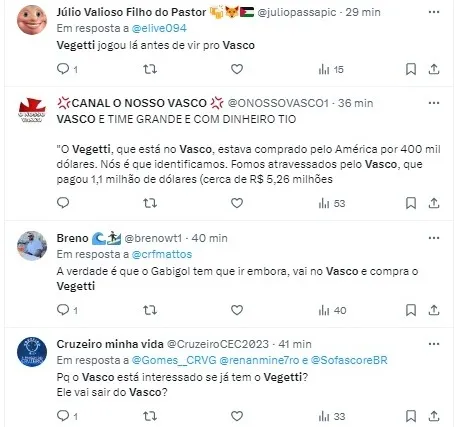The height and width of the screenshot is (427, 454).
Task: Like Breno's tweet about Gabigol
Action: coord(237,310)
